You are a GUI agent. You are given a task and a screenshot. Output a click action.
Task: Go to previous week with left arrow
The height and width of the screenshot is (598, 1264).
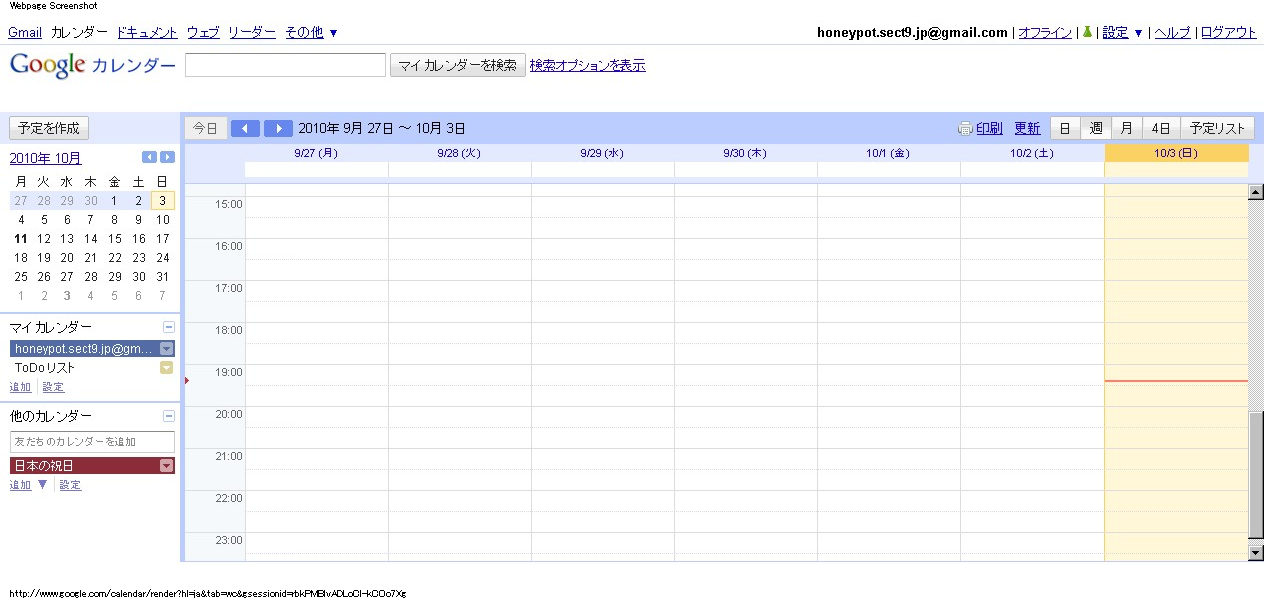[x=245, y=128]
